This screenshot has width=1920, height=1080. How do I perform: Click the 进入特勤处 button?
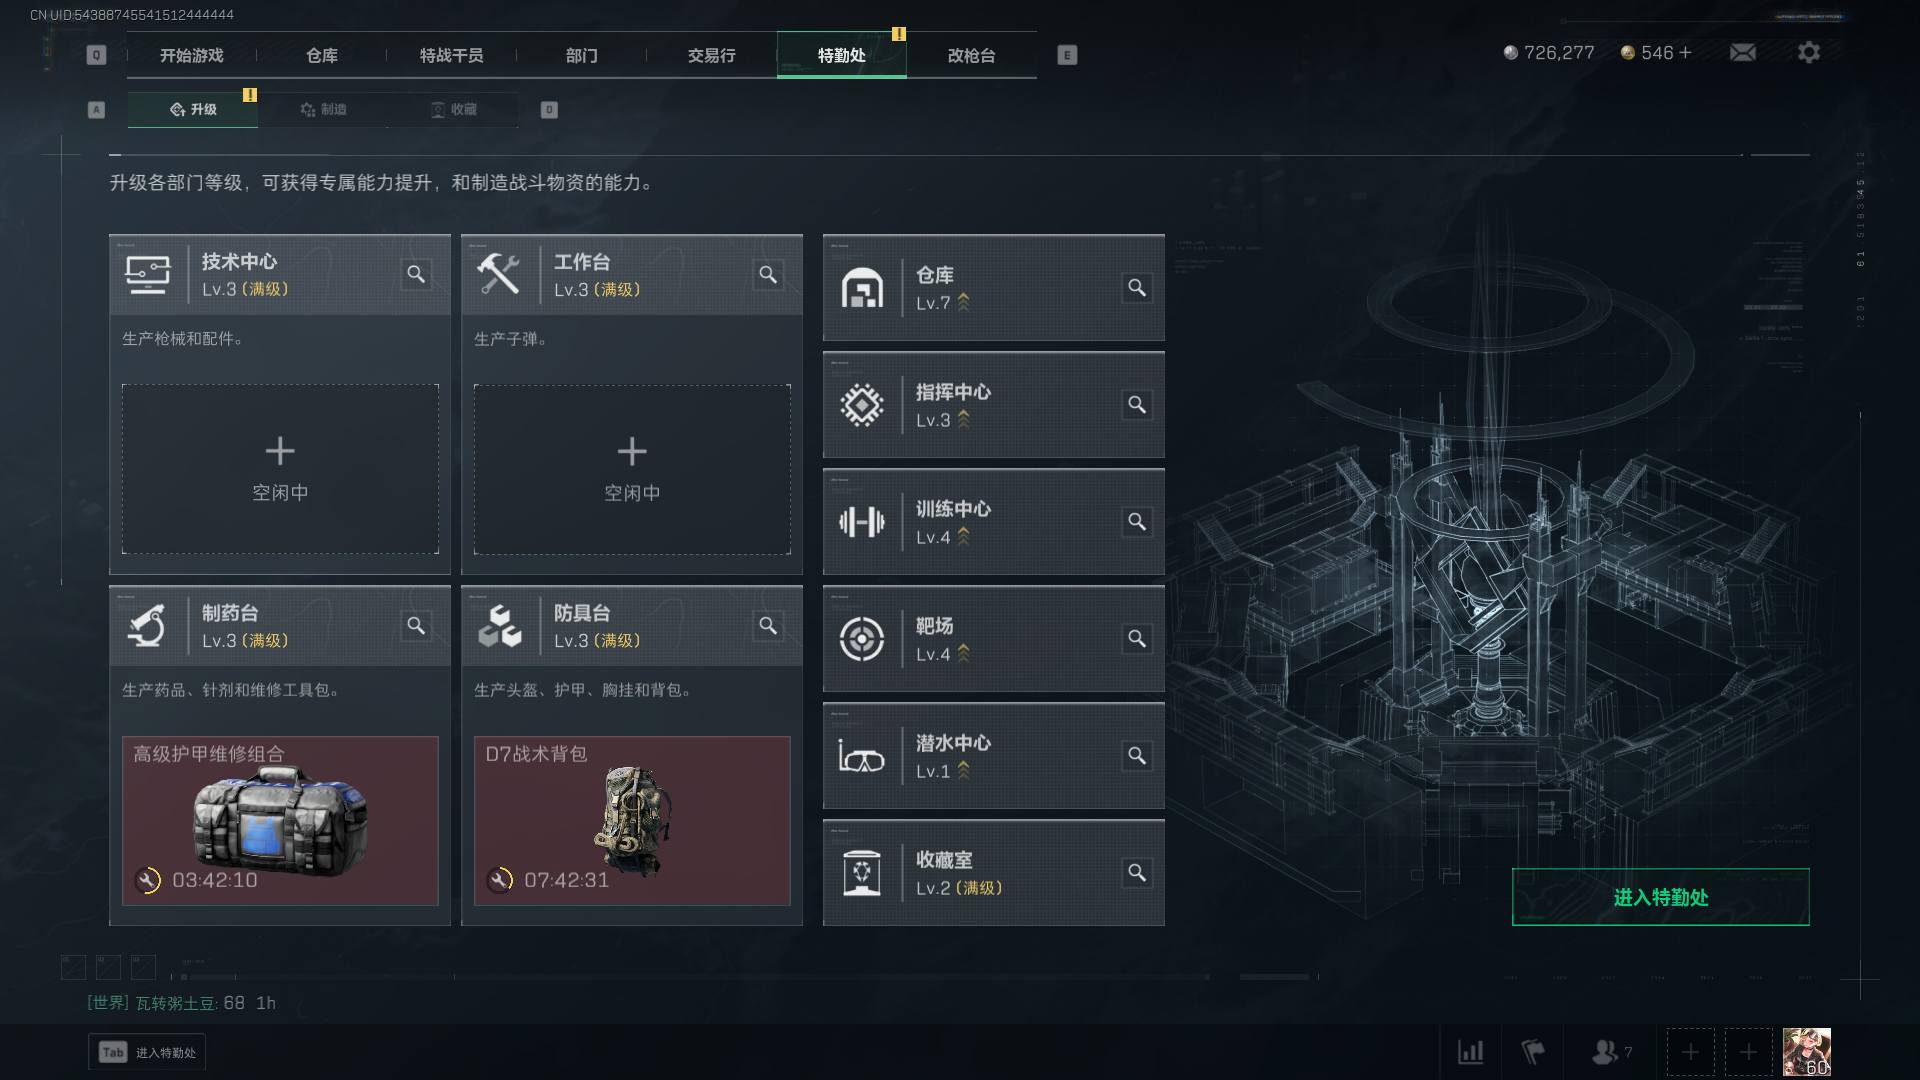(1660, 897)
